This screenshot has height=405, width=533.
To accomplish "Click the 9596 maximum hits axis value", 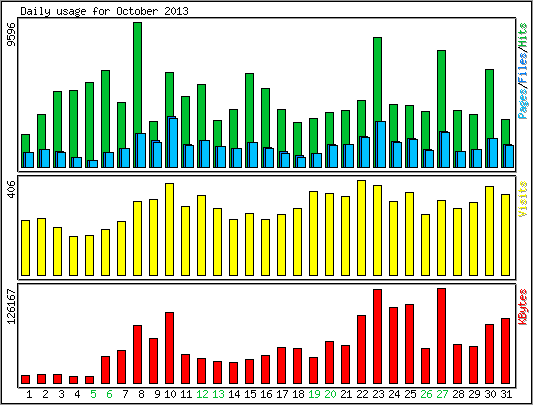I will [11, 34].
